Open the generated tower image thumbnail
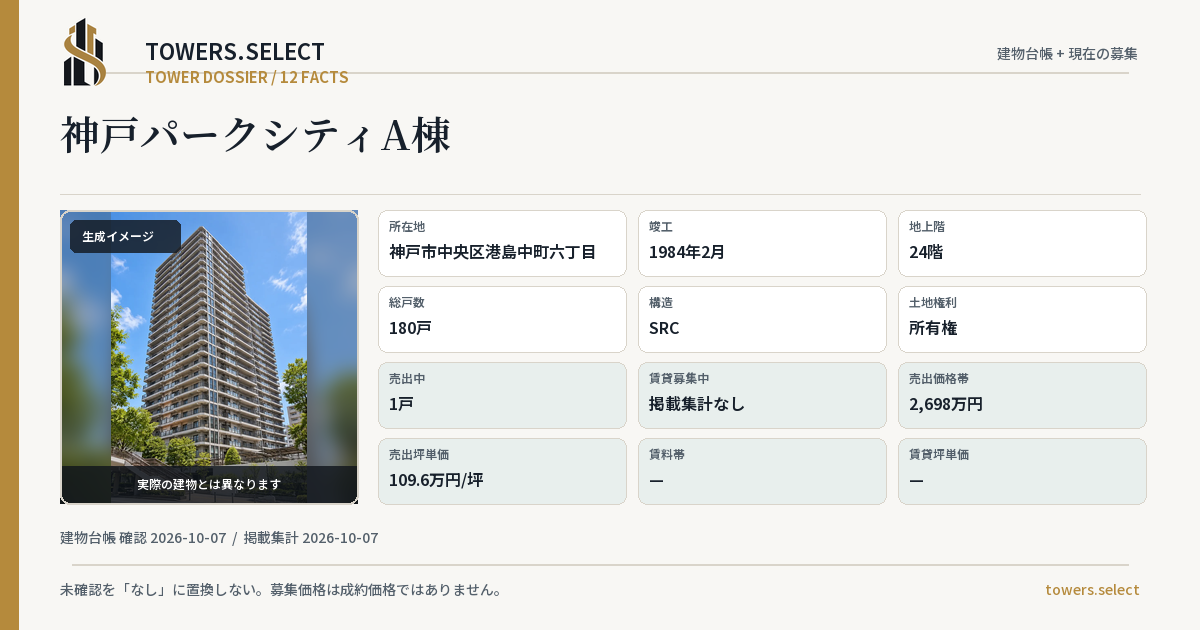 click(209, 357)
